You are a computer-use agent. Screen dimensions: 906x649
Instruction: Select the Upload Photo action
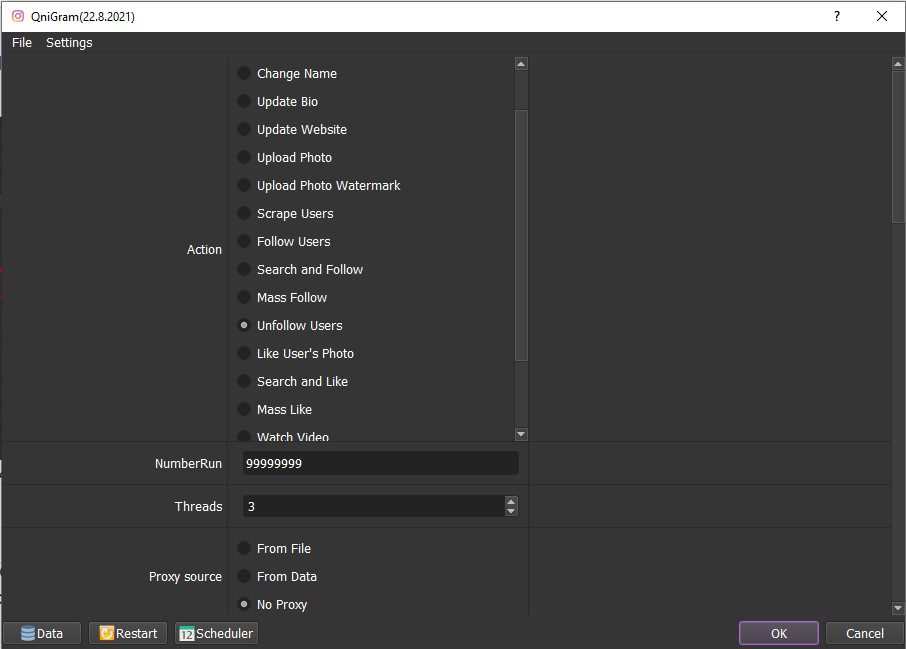[x=284, y=158]
